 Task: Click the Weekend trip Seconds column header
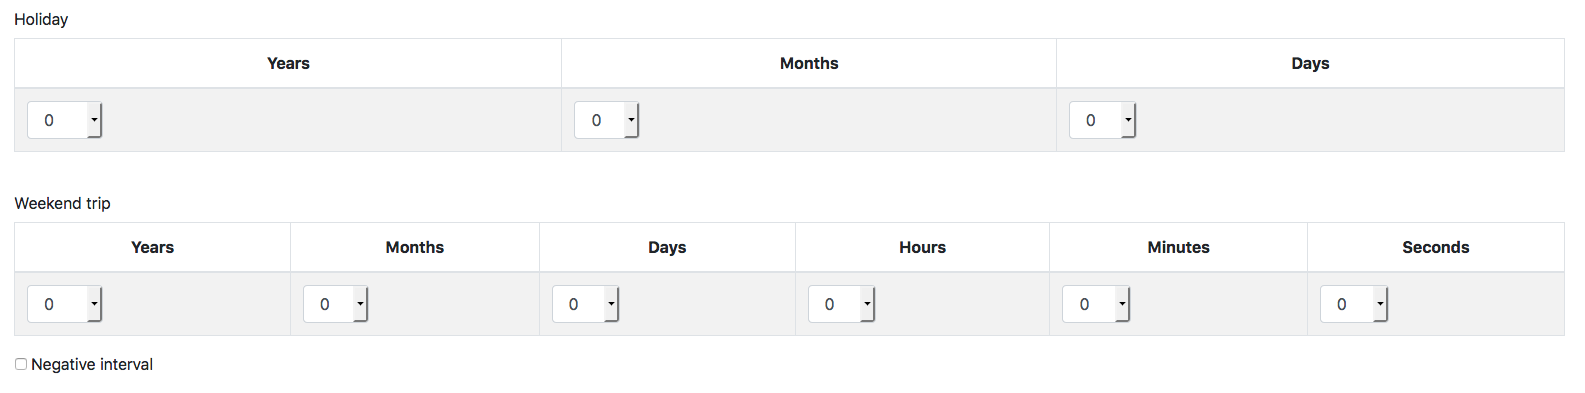point(1435,247)
